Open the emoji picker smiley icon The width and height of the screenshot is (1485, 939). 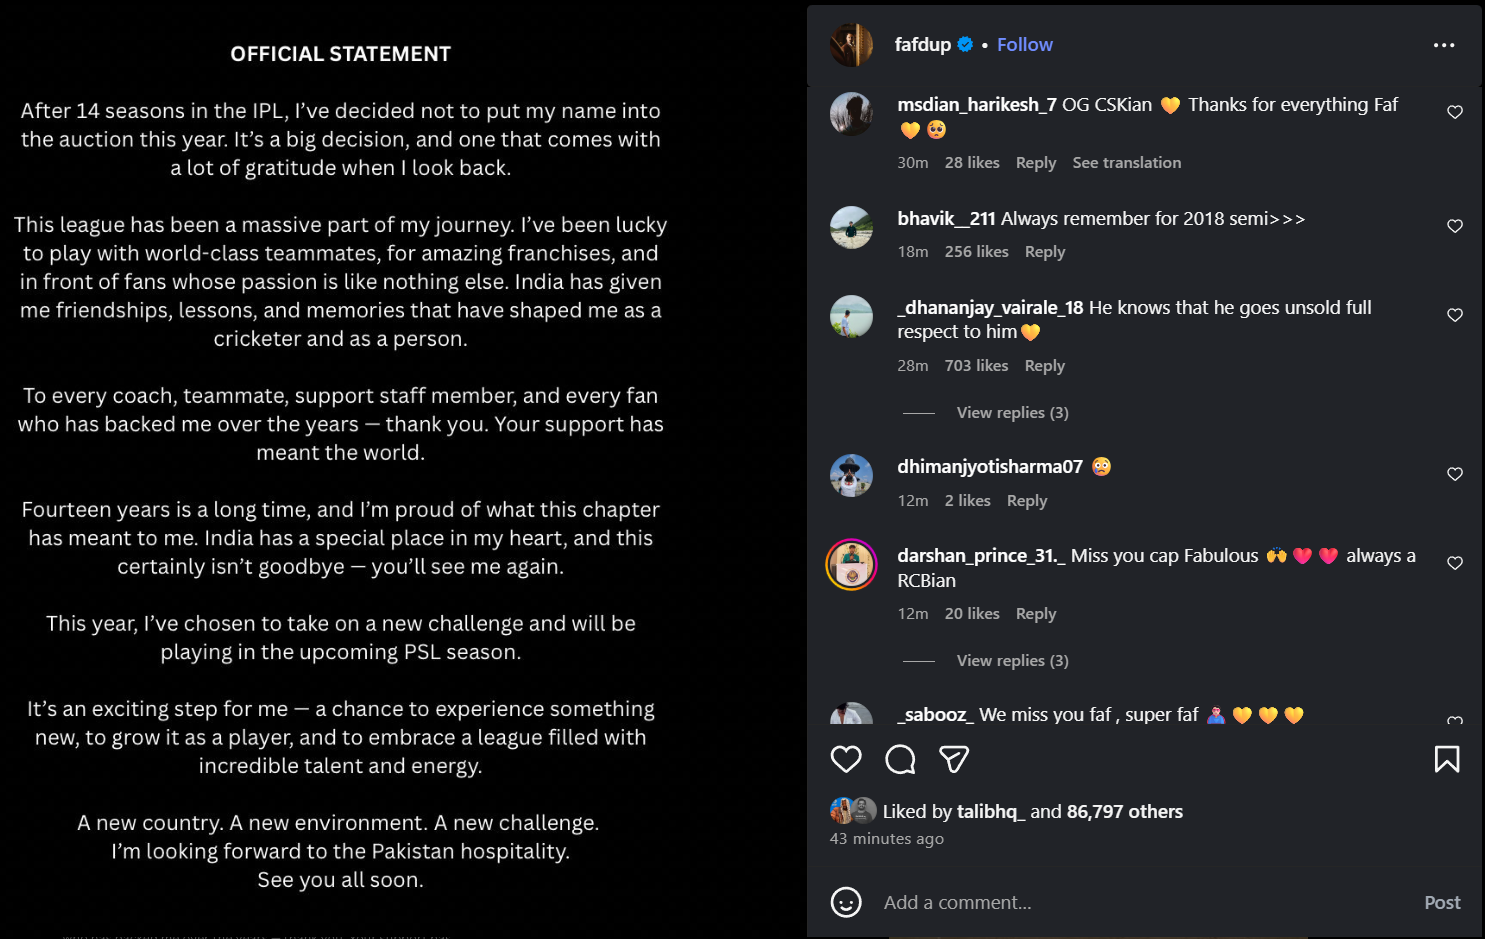(846, 902)
